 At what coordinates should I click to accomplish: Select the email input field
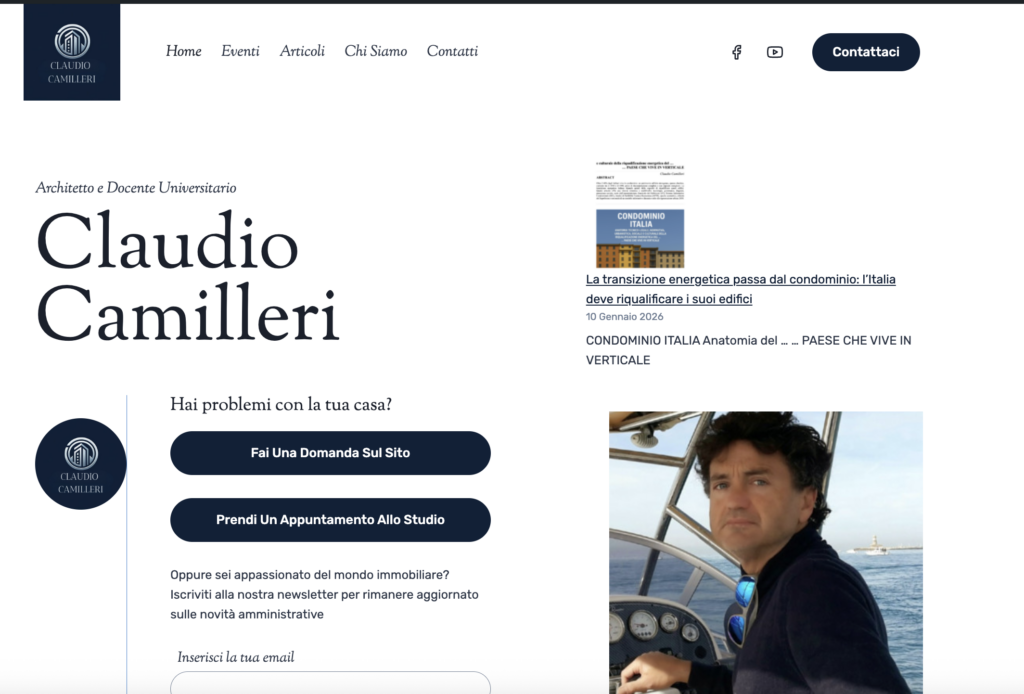coord(330,684)
